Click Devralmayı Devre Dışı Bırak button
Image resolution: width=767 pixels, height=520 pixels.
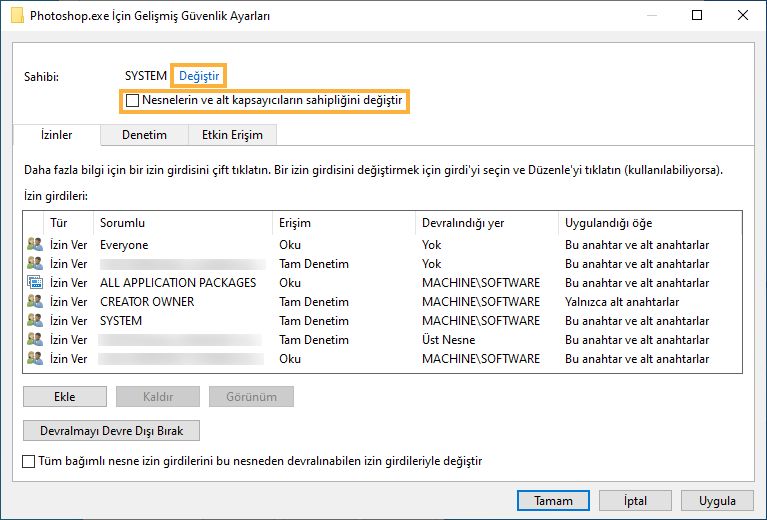click(112, 431)
